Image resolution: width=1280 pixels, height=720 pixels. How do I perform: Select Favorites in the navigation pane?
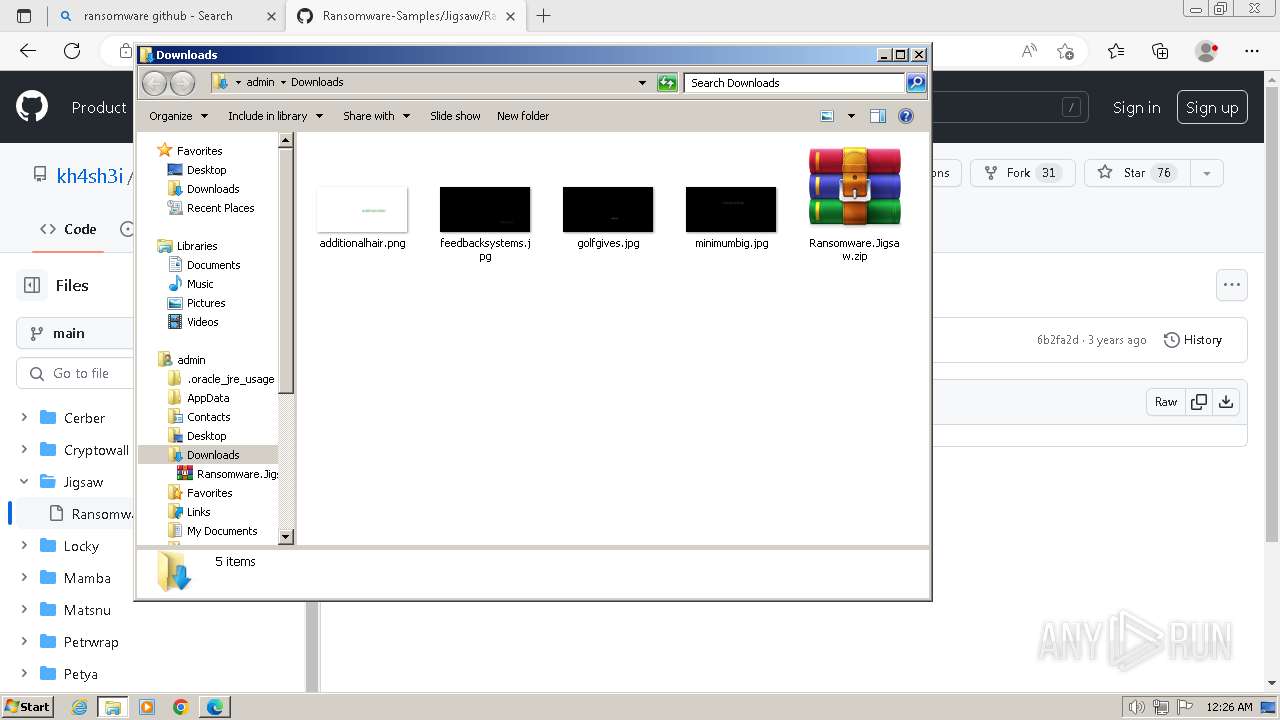(x=199, y=151)
